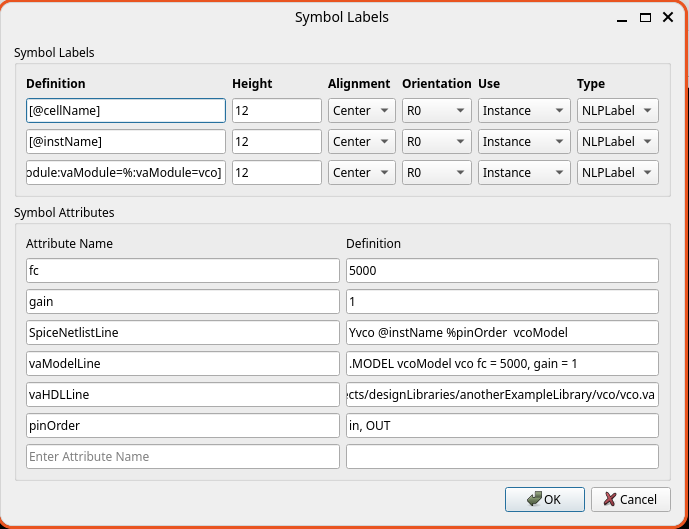Open Type dropdown for the vaModule label row
Screen dimensions: 689x529
click(617, 173)
